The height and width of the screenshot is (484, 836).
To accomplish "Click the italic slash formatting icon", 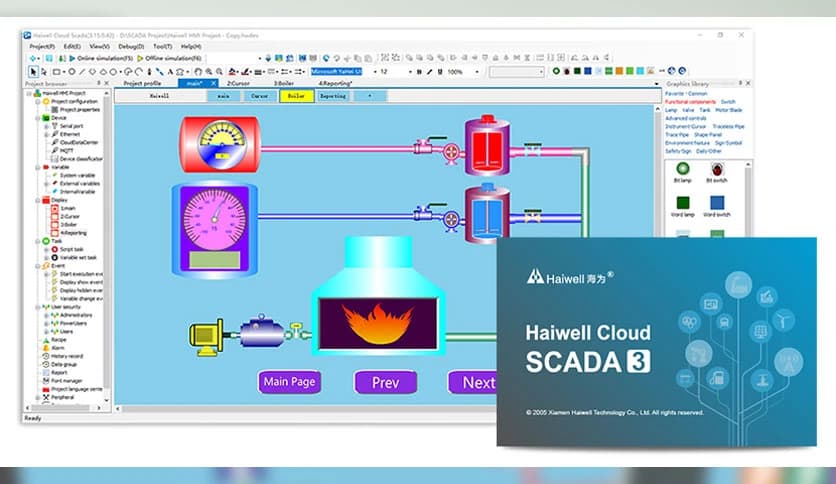I will pyautogui.click(x=430, y=71).
